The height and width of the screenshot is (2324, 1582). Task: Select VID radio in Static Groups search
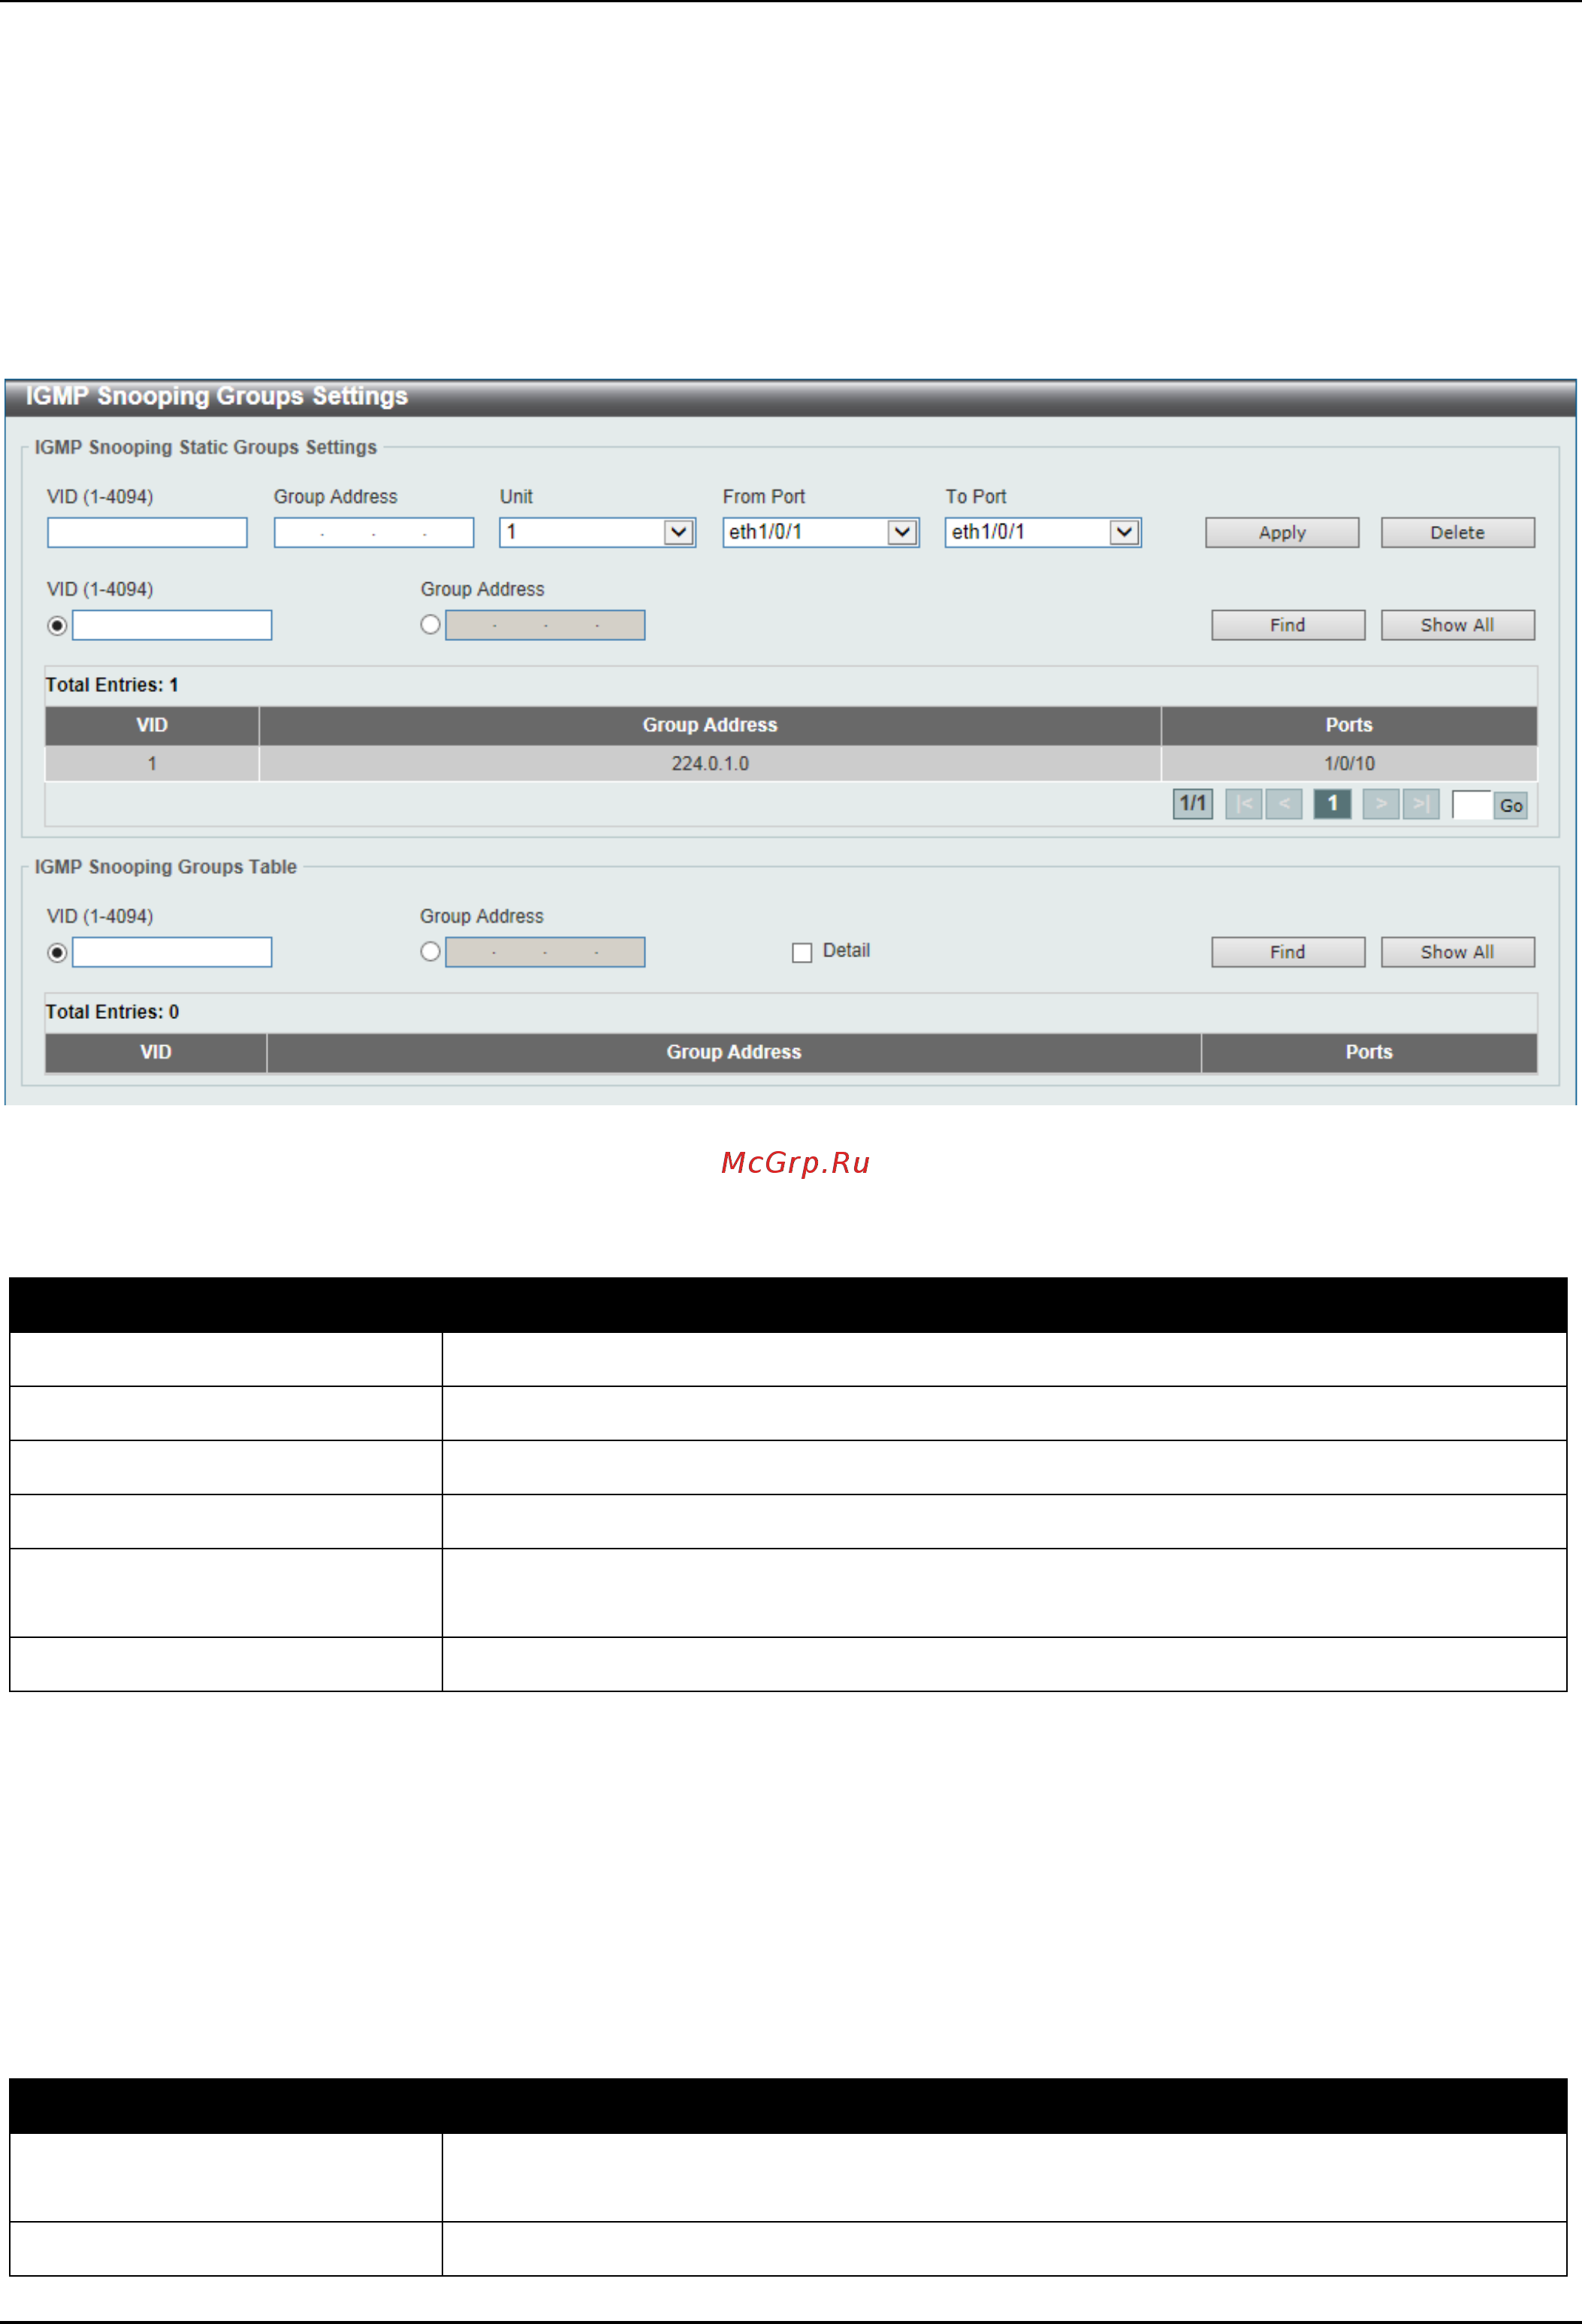[x=57, y=626]
